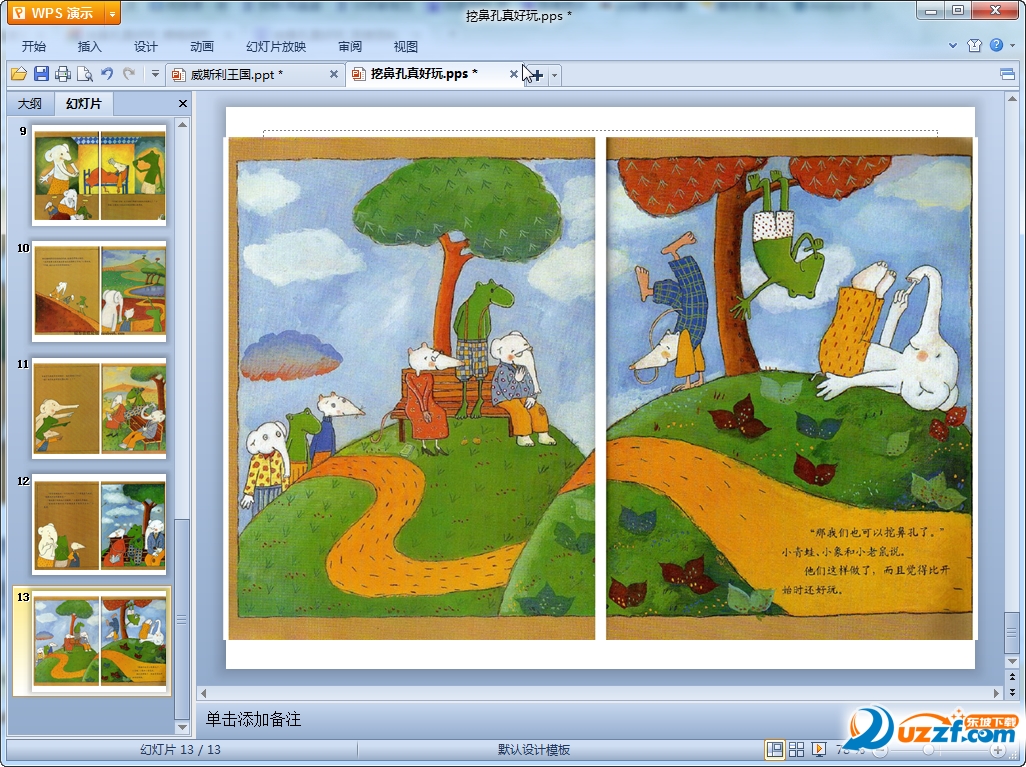Open the 幻灯片放映 ribbon tab
Image resolution: width=1026 pixels, height=767 pixels.
point(275,46)
